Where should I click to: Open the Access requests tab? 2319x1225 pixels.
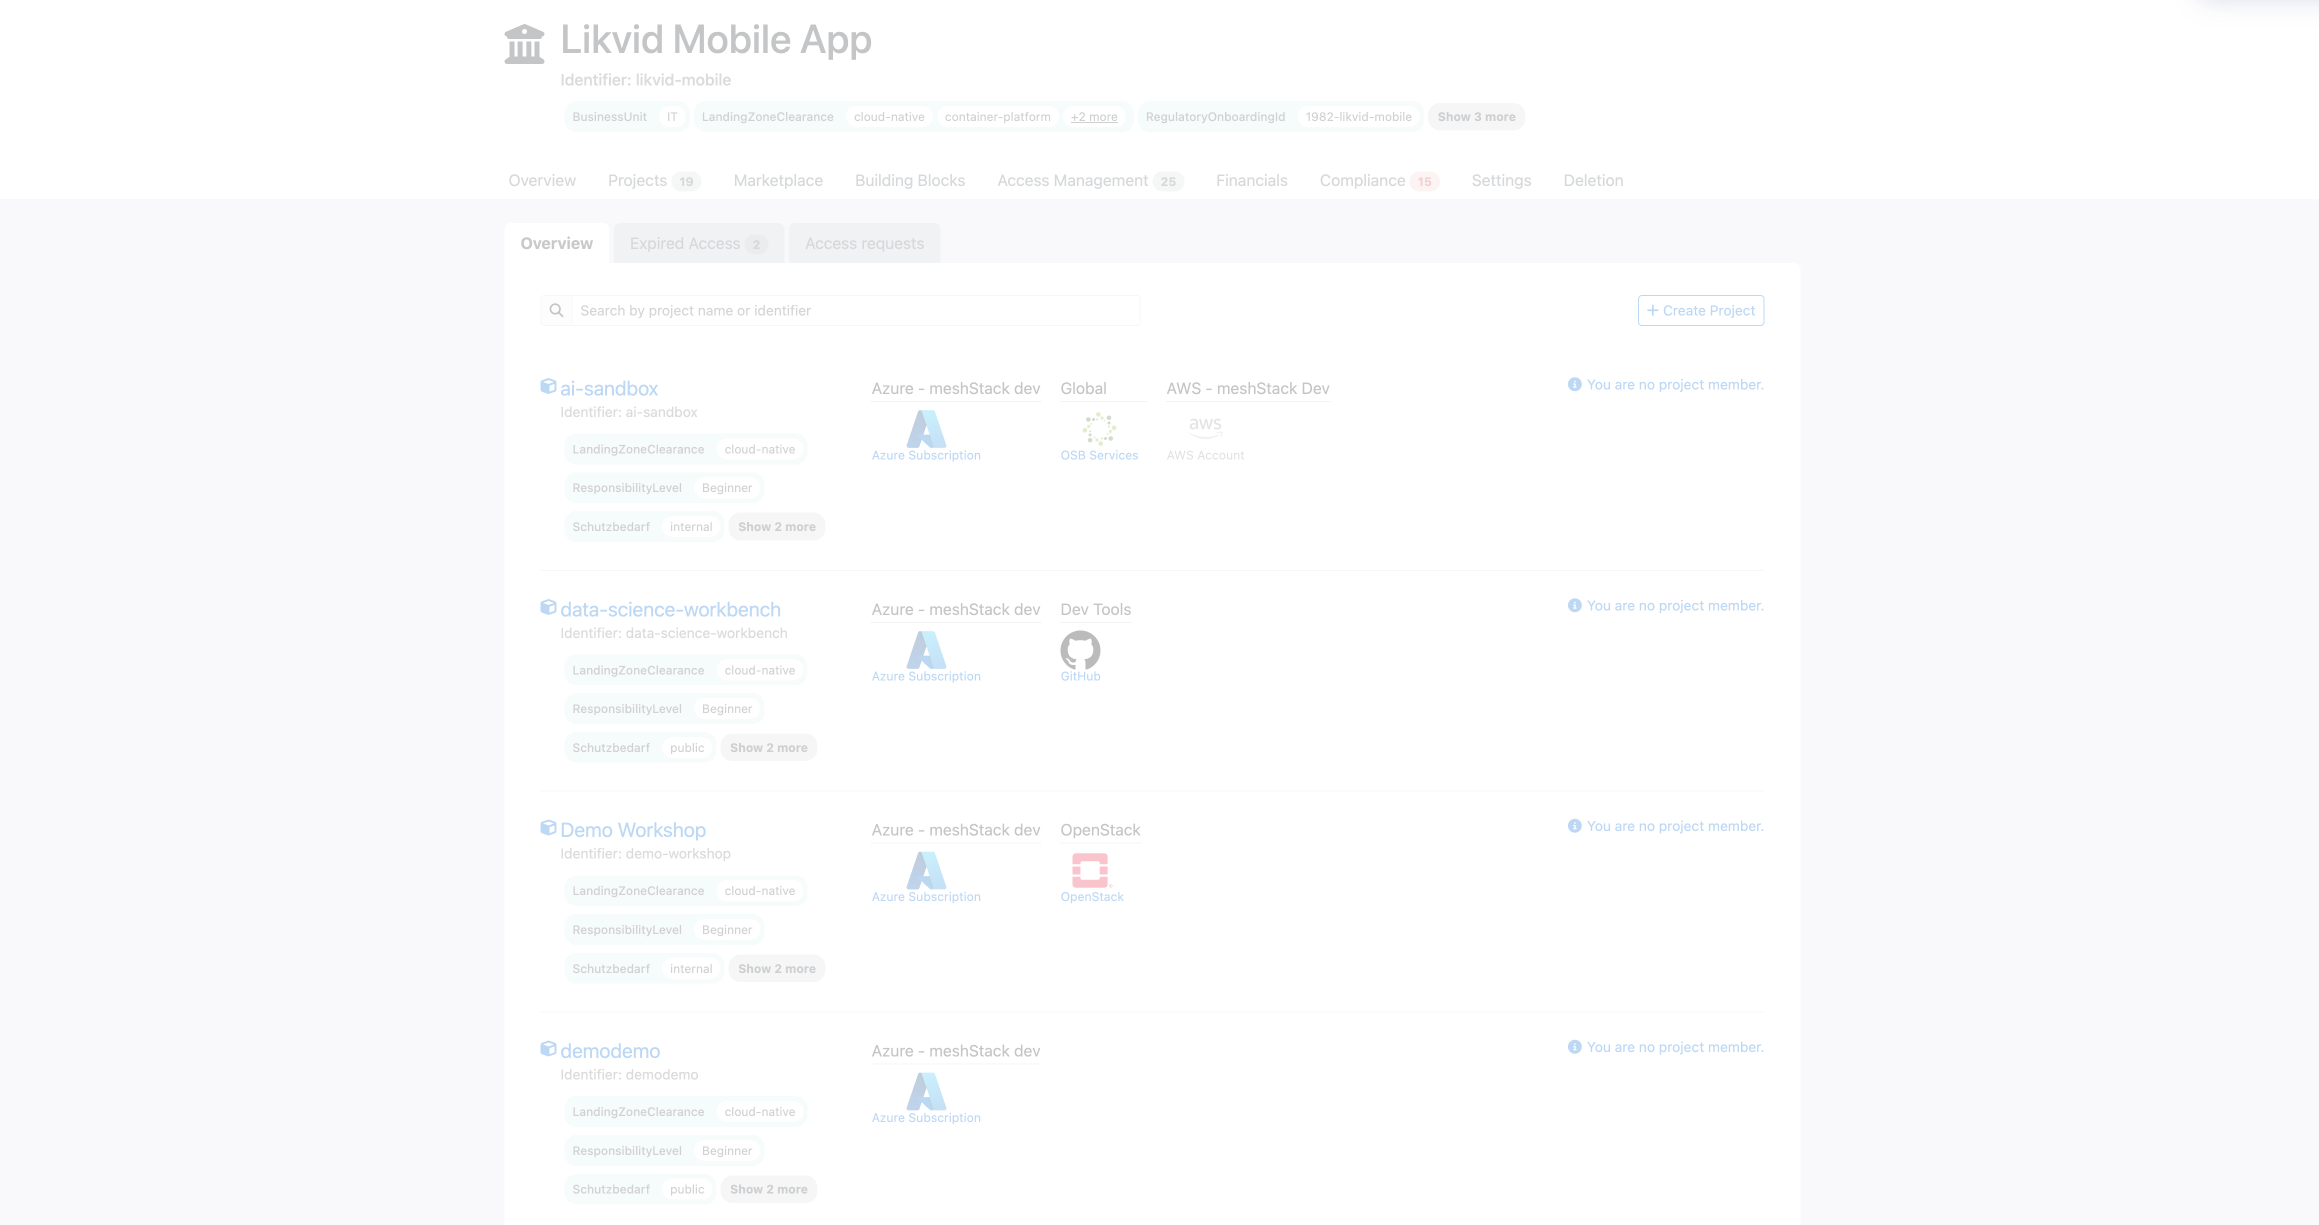(864, 244)
